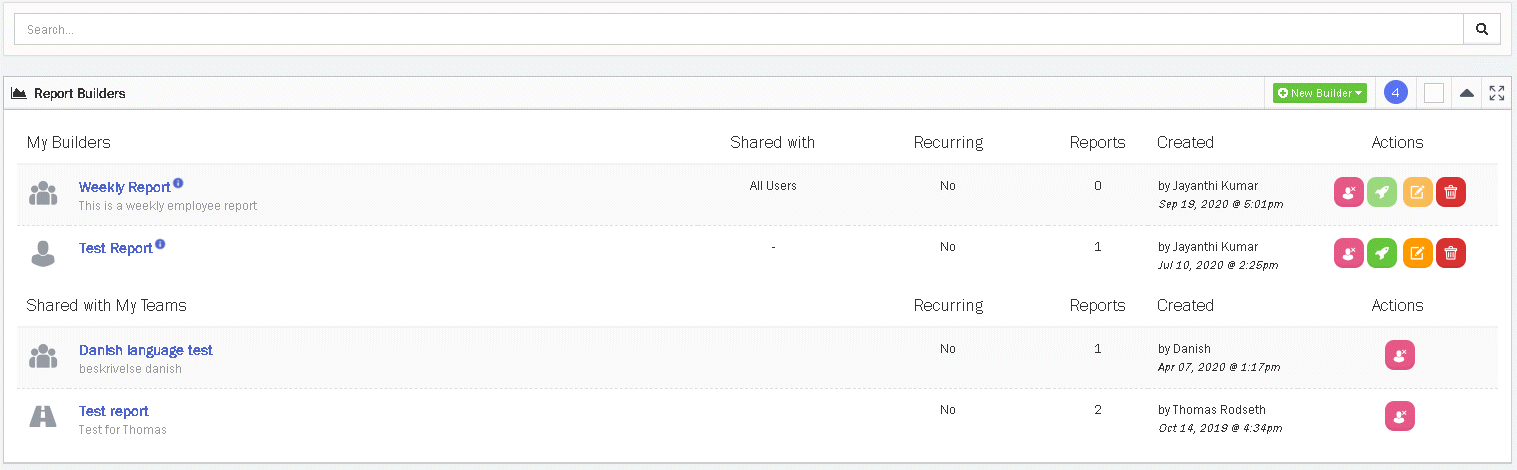Viewport: 1517px width, 470px height.
Task: Click info icon beside Weekly Report
Action: [x=178, y=183]
